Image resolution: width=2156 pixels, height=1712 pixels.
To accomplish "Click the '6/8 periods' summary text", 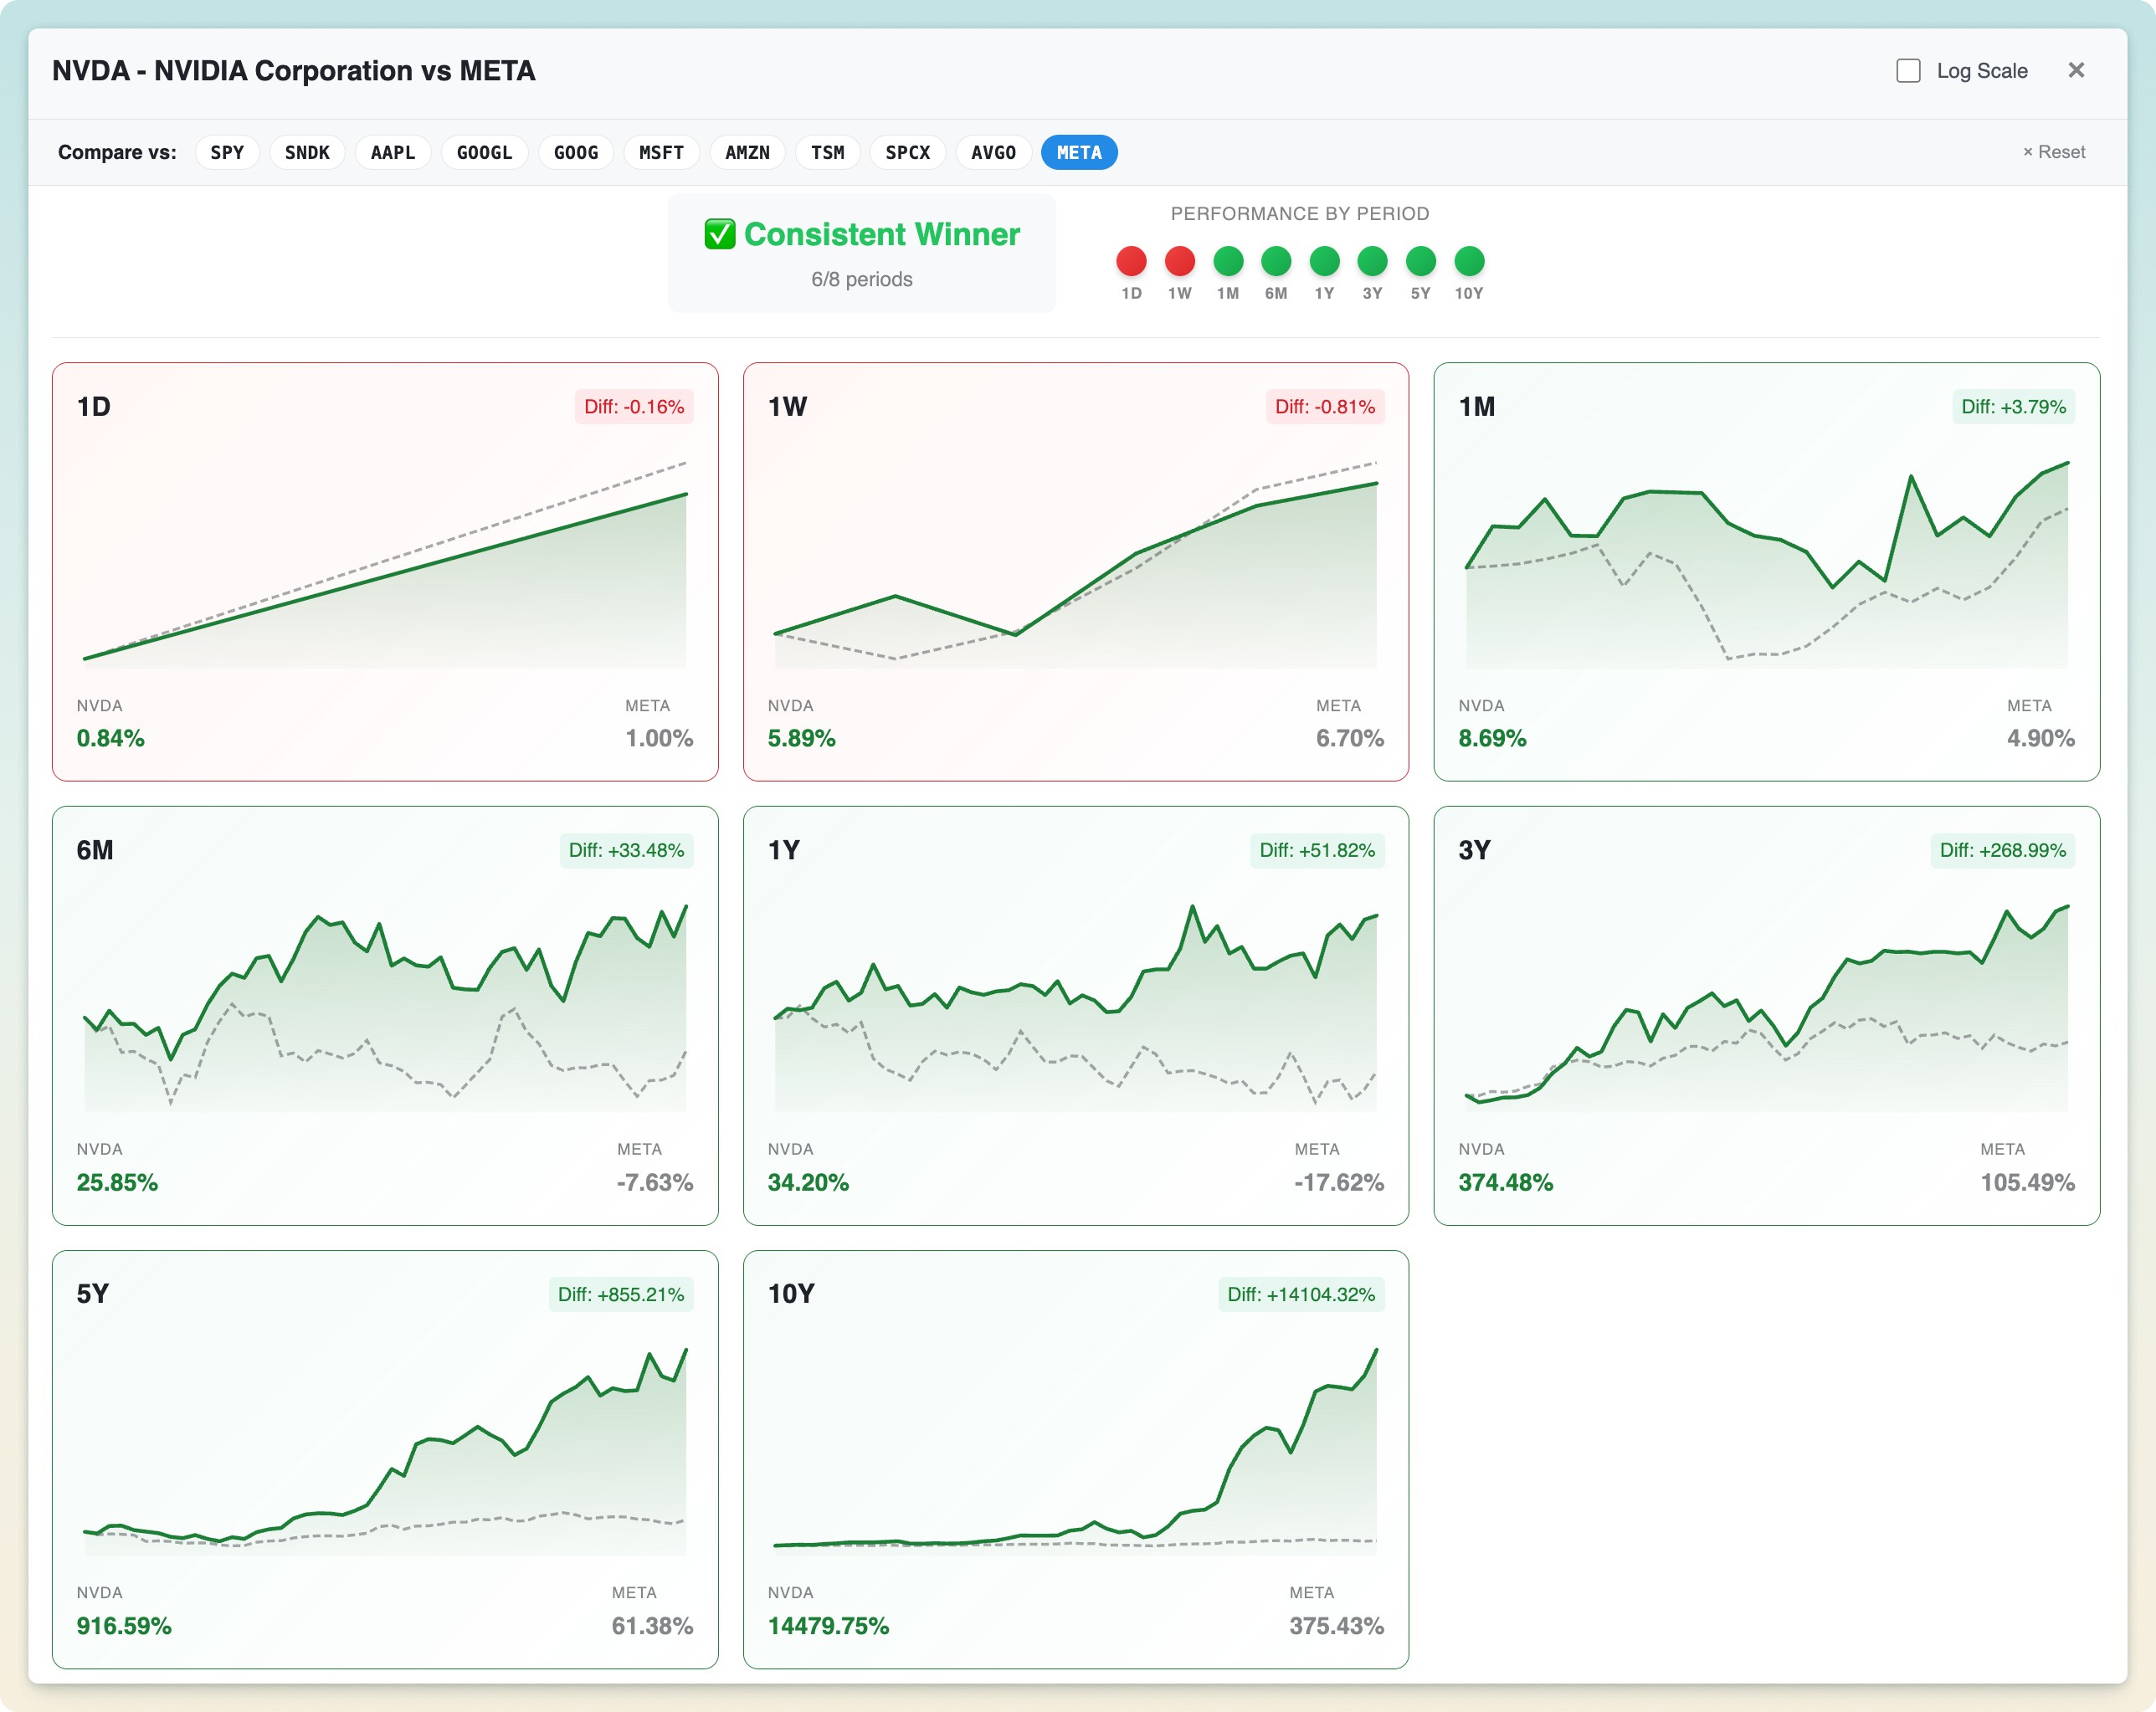I will coord(862,279).
